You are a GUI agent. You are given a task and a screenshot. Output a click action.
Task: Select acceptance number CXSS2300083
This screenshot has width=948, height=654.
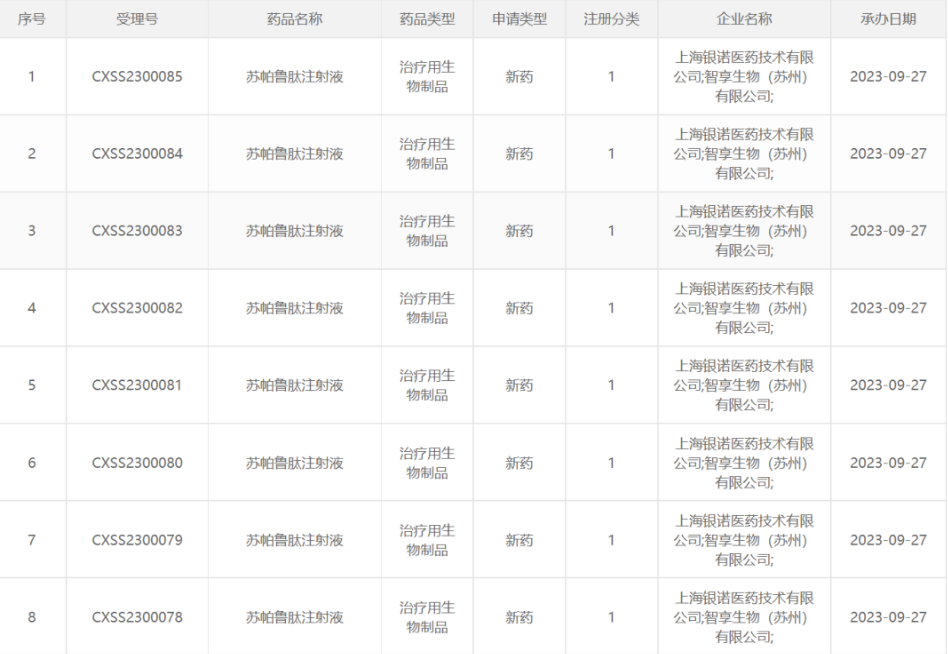[137, 231]
